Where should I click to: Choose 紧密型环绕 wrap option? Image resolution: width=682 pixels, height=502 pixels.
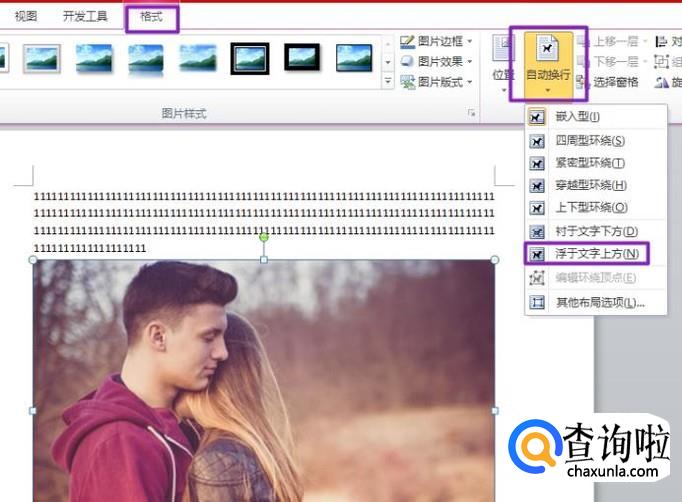click(595, 163)
